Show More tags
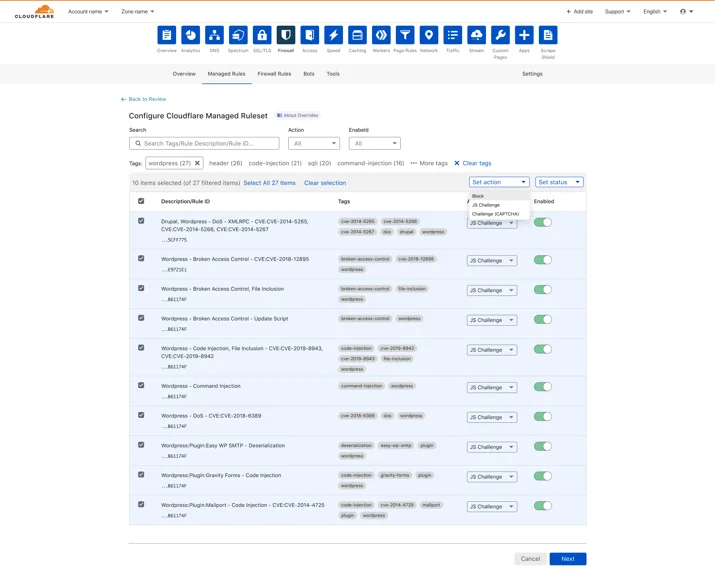Image resolution: width=715 pixels, height=588 pixels. (429, 163)
